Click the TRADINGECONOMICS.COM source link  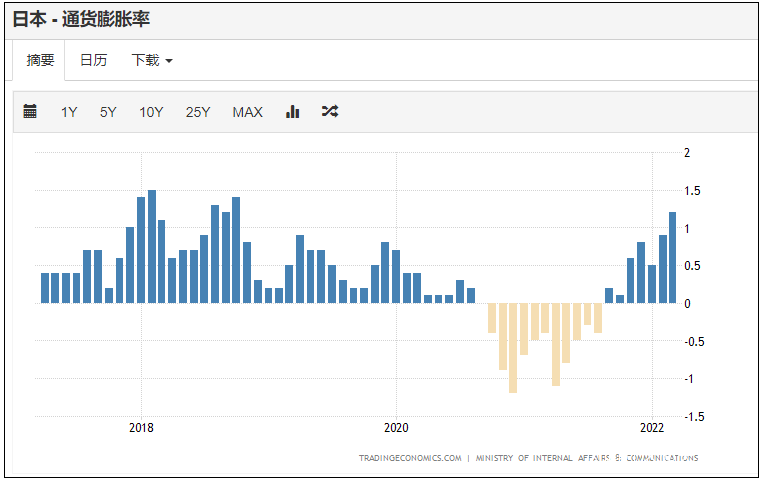410,458
